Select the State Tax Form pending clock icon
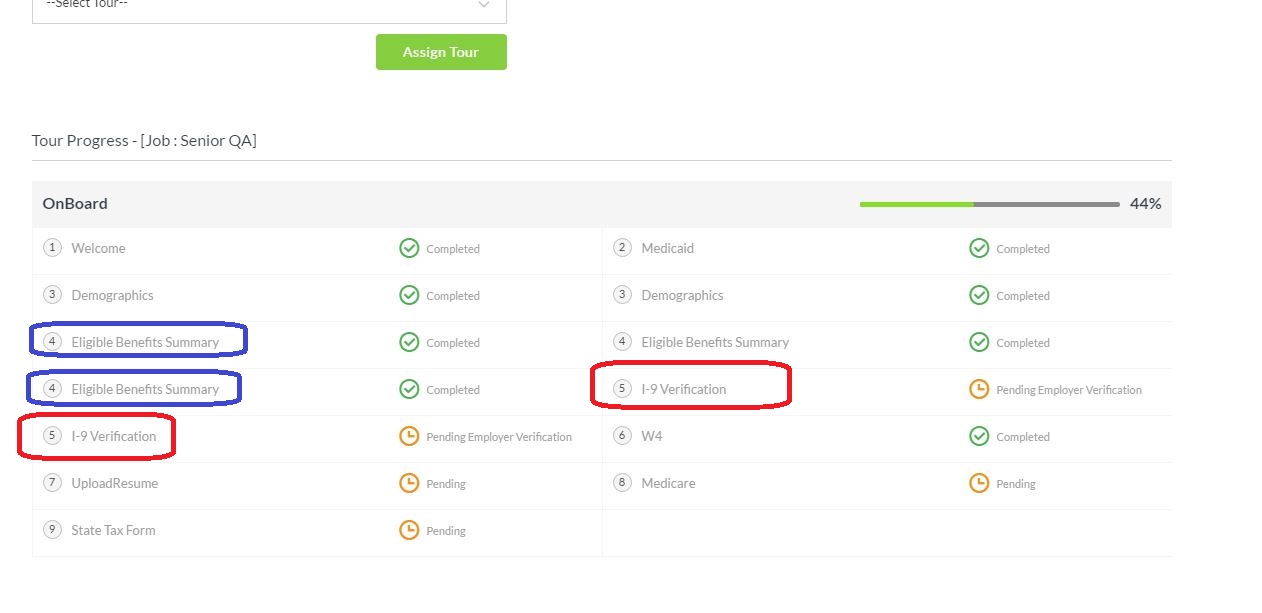Viewport: 1262px width, 613px height. click(409, 530)
